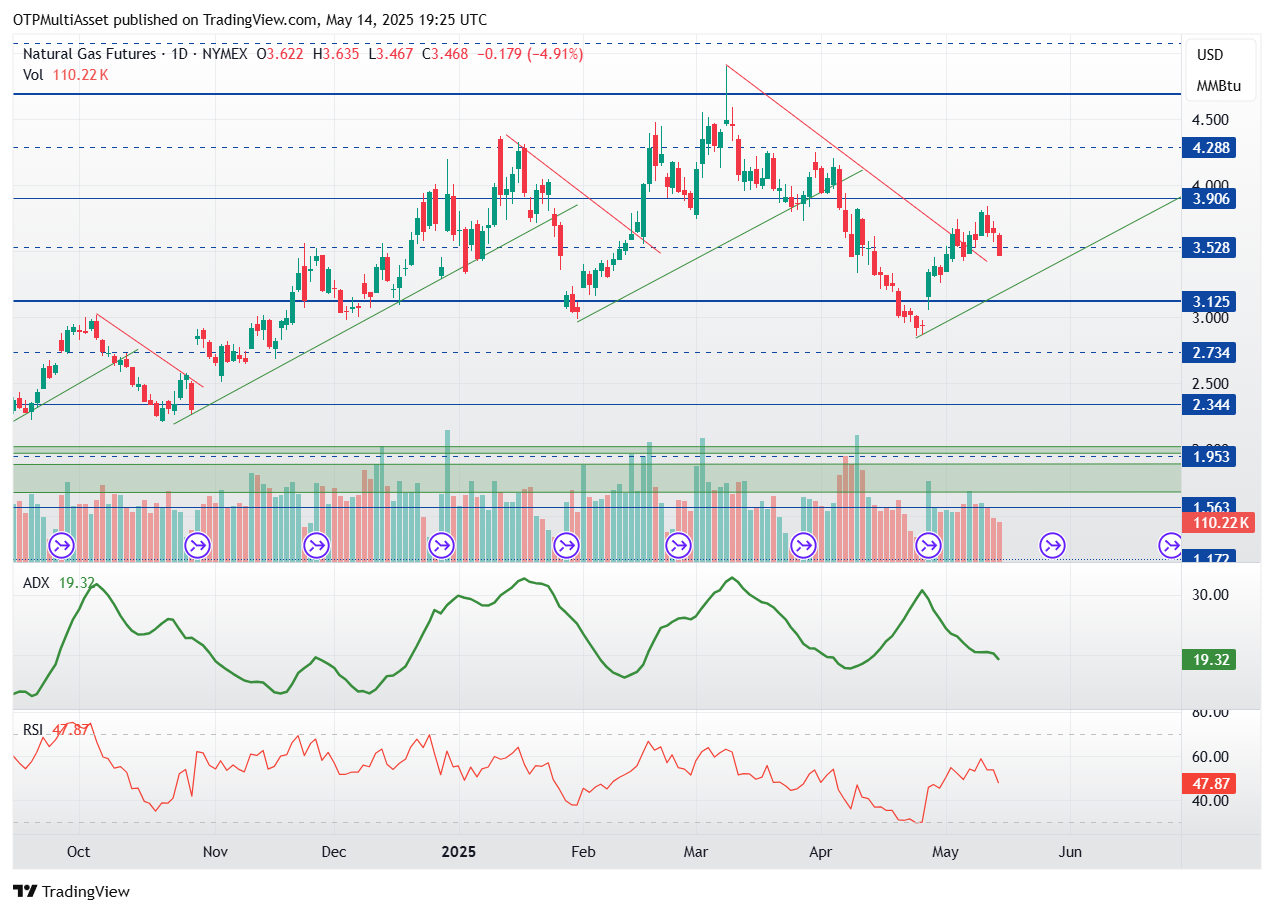Click the Oct label on time axis
The image size is (1274, 913).
(x=78, y=852)
